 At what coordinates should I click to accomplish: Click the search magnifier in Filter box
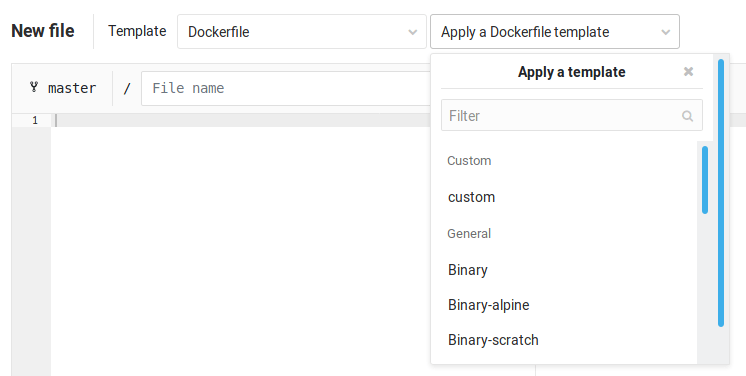tap(687, 116)
